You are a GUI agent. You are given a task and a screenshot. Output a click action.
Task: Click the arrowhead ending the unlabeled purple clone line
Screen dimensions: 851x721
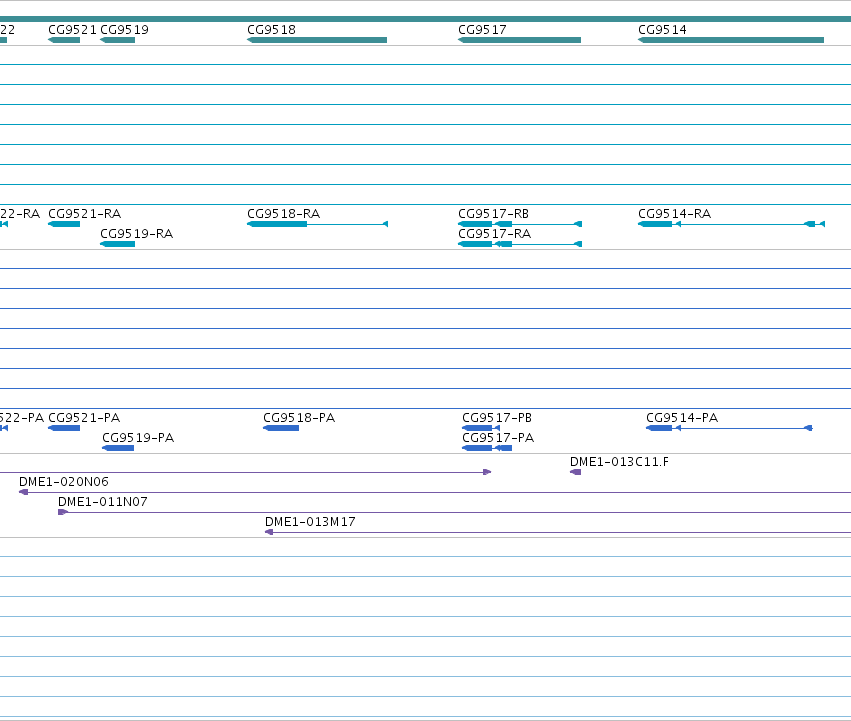tap(487, 472)
